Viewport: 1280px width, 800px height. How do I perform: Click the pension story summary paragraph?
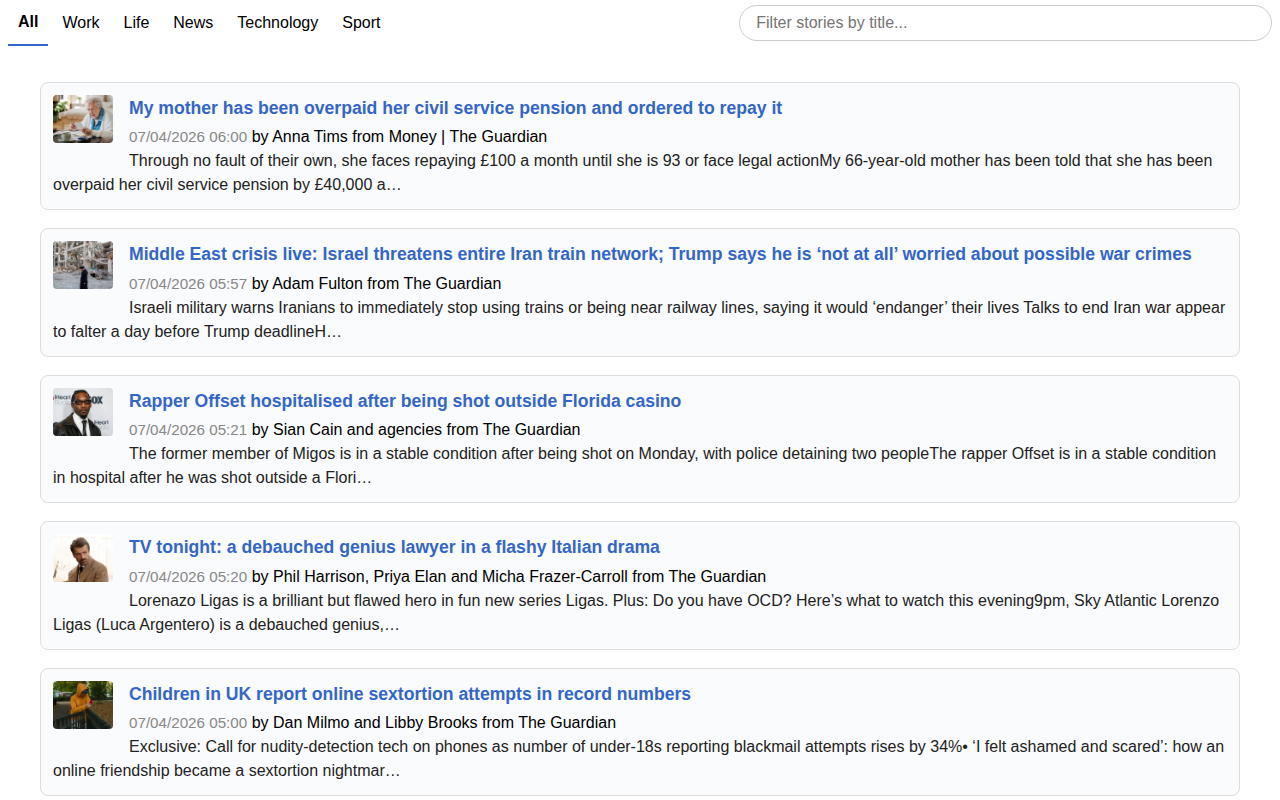point(640,173)
